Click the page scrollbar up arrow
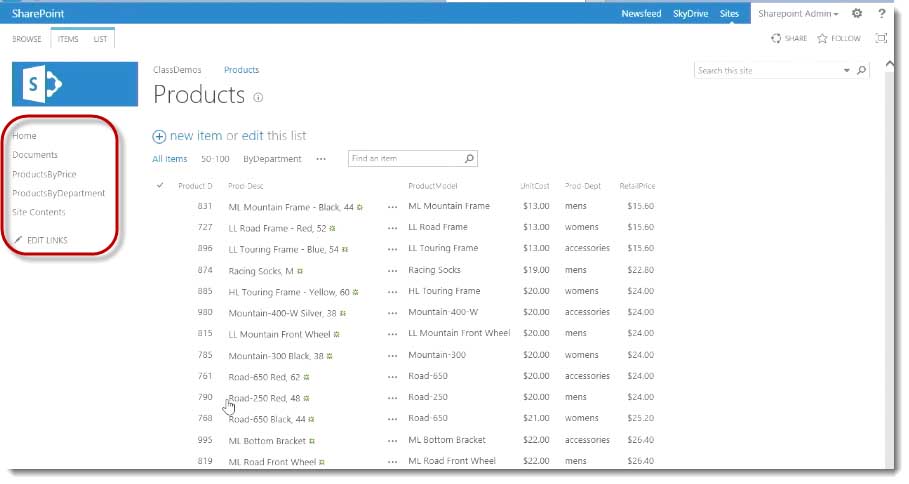This screenshot has width=909, height=484. [890, 64]
